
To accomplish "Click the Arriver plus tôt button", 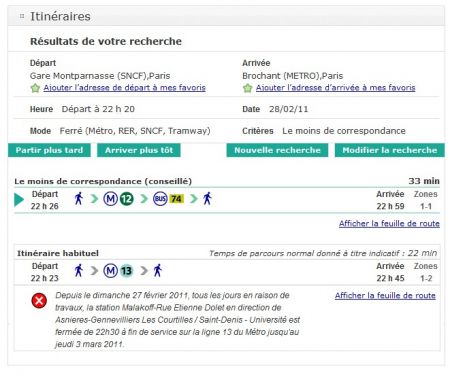I will click(139, 150).
